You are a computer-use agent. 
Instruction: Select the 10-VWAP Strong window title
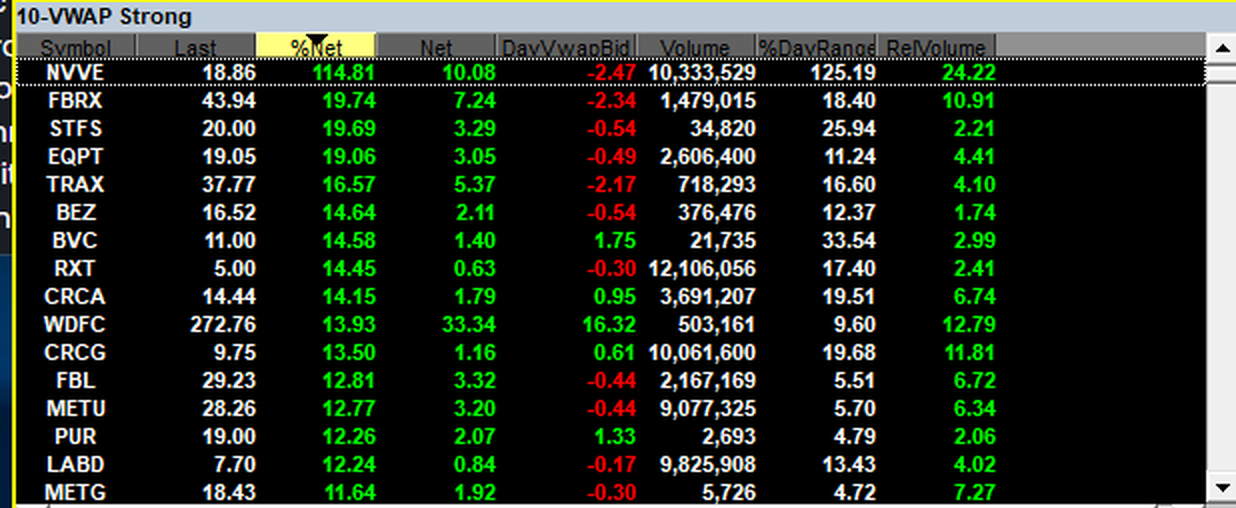104,17
